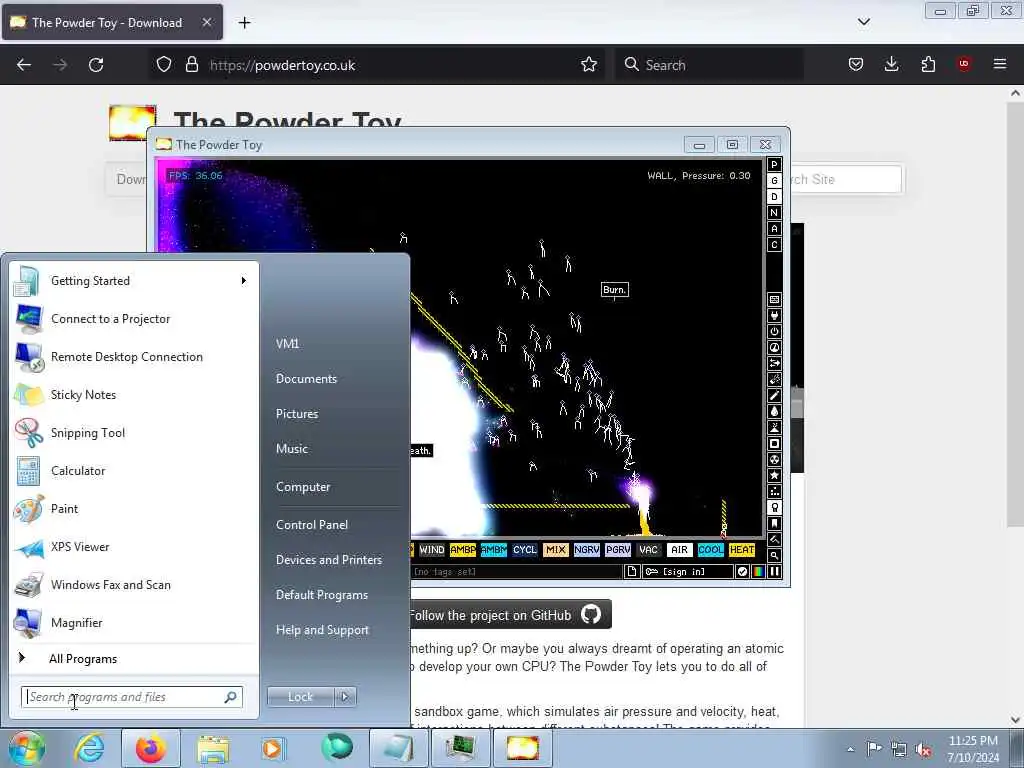
Task: Click Follow the project on GitHub
Action: pyautogui.click(x=509, y=615)
